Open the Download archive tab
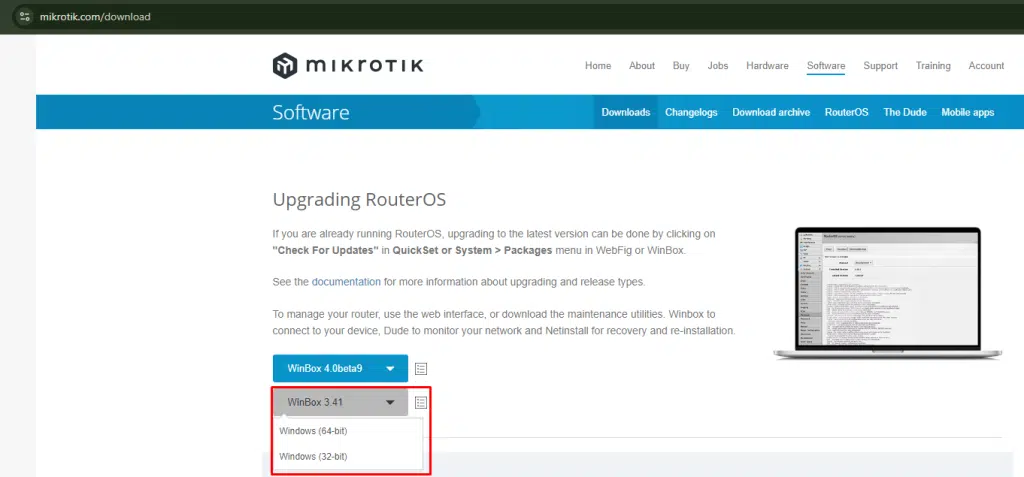This screenshot has width=1024, height=477. 771,112
